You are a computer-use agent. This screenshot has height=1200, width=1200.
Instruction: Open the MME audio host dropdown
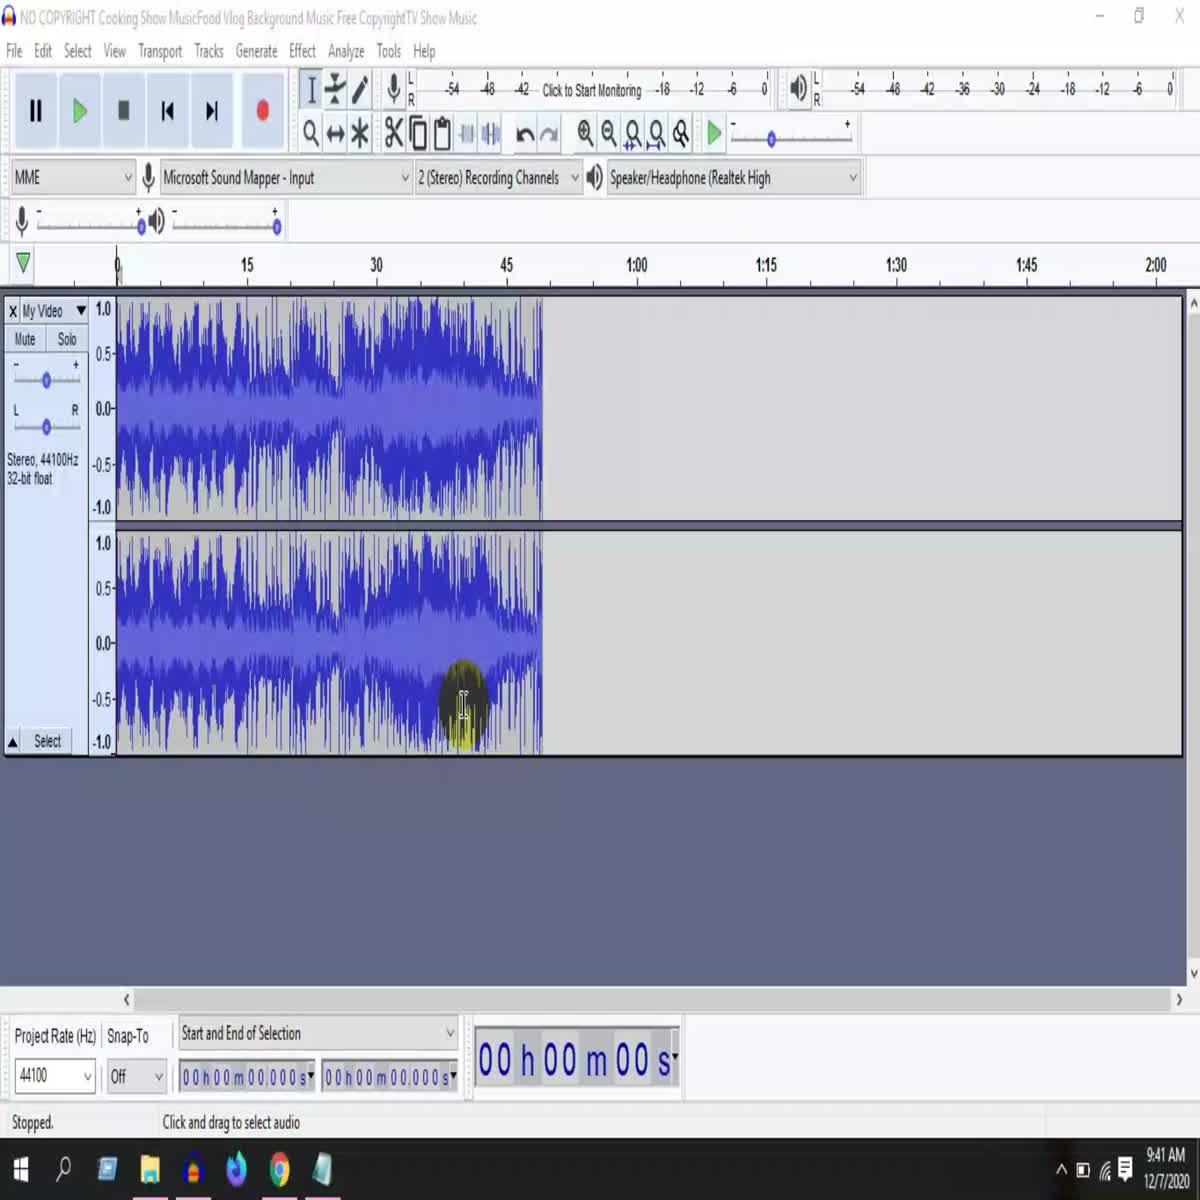71,176
